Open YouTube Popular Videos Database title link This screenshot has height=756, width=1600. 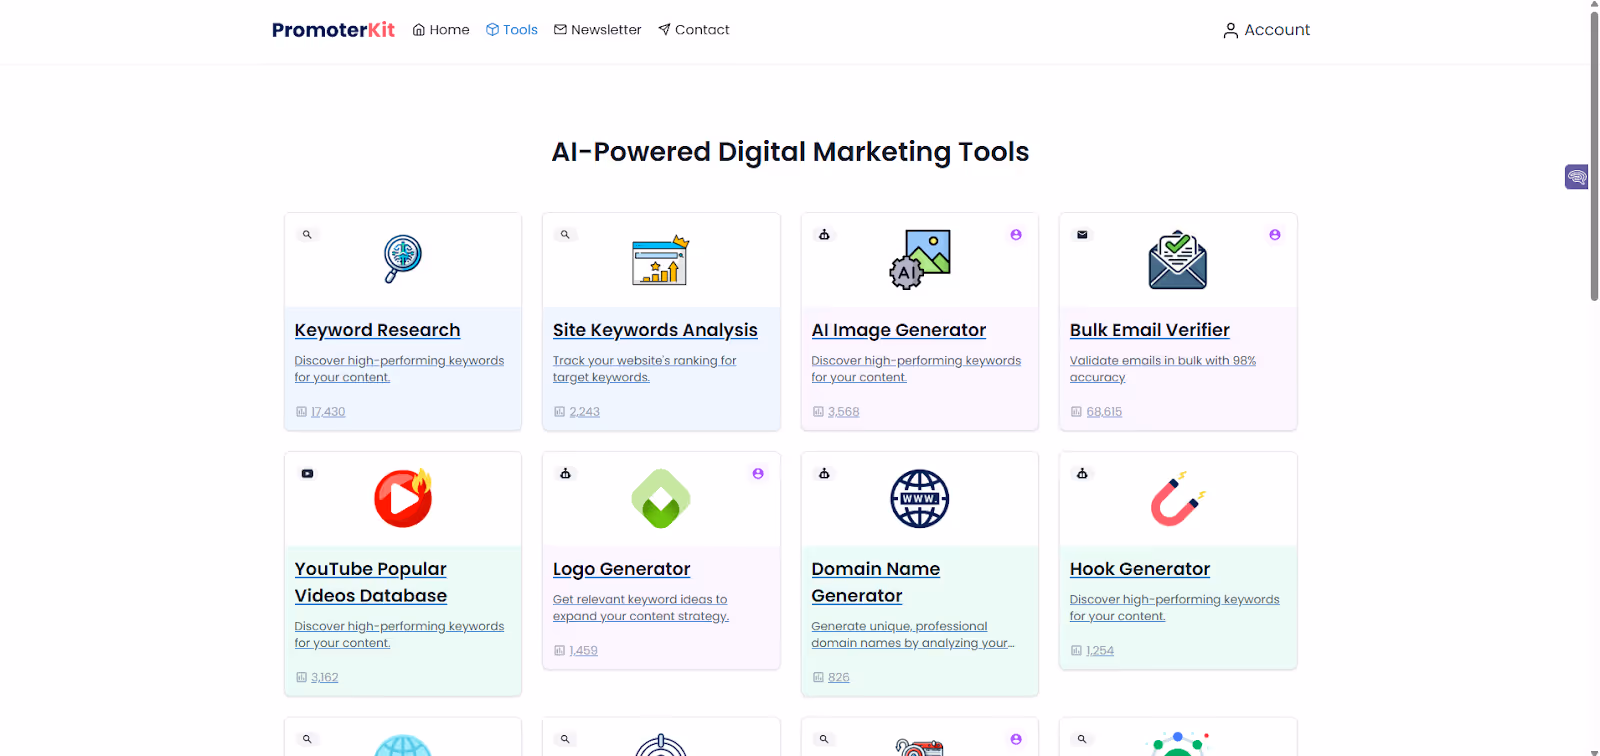tap(371, 582)
